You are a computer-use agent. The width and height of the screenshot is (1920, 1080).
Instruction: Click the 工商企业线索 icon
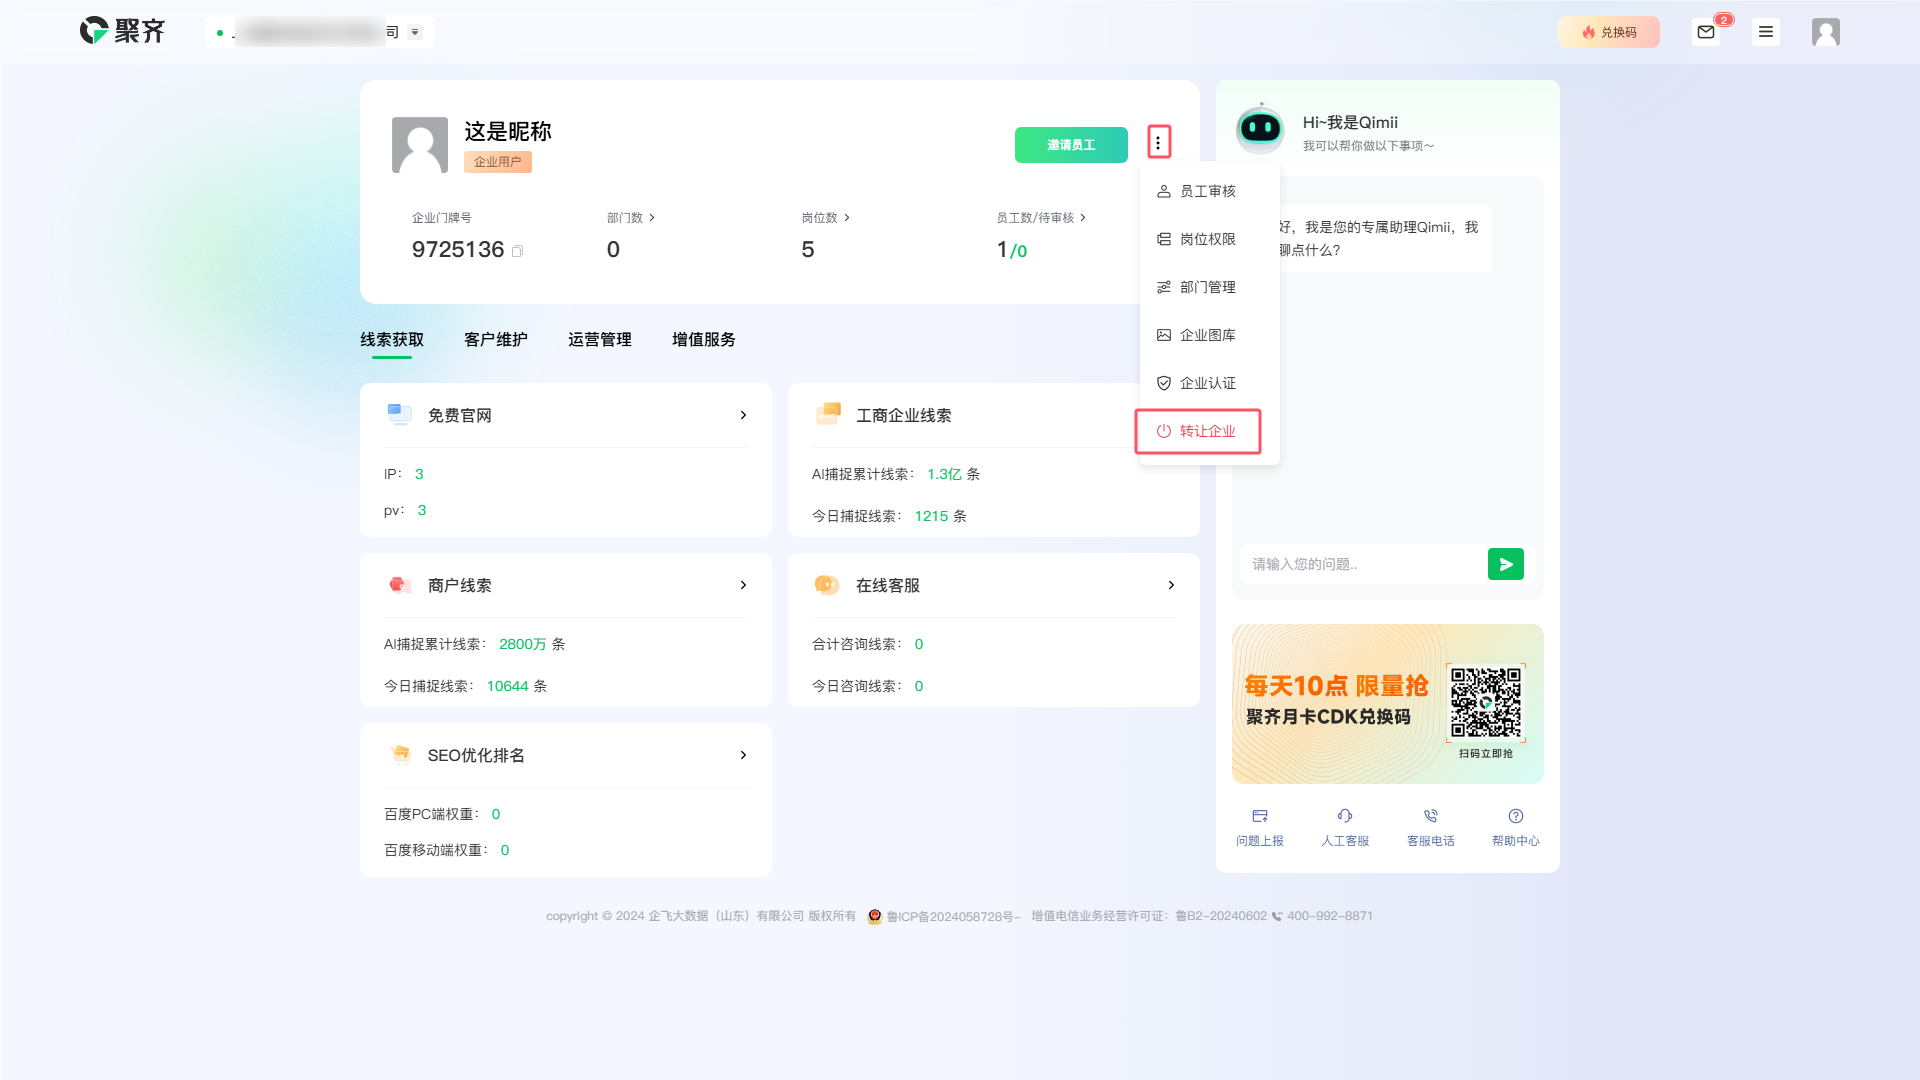click(x=828, y=414)
